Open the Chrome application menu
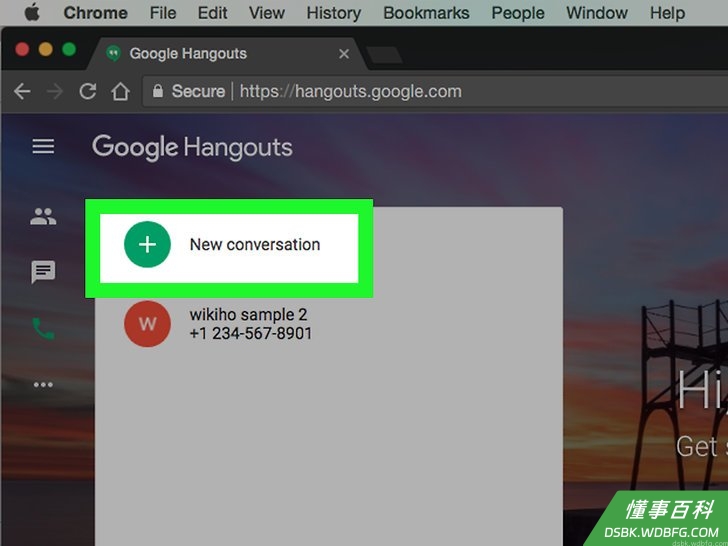This screenshot has height=546, width=728. coord(96,13)
